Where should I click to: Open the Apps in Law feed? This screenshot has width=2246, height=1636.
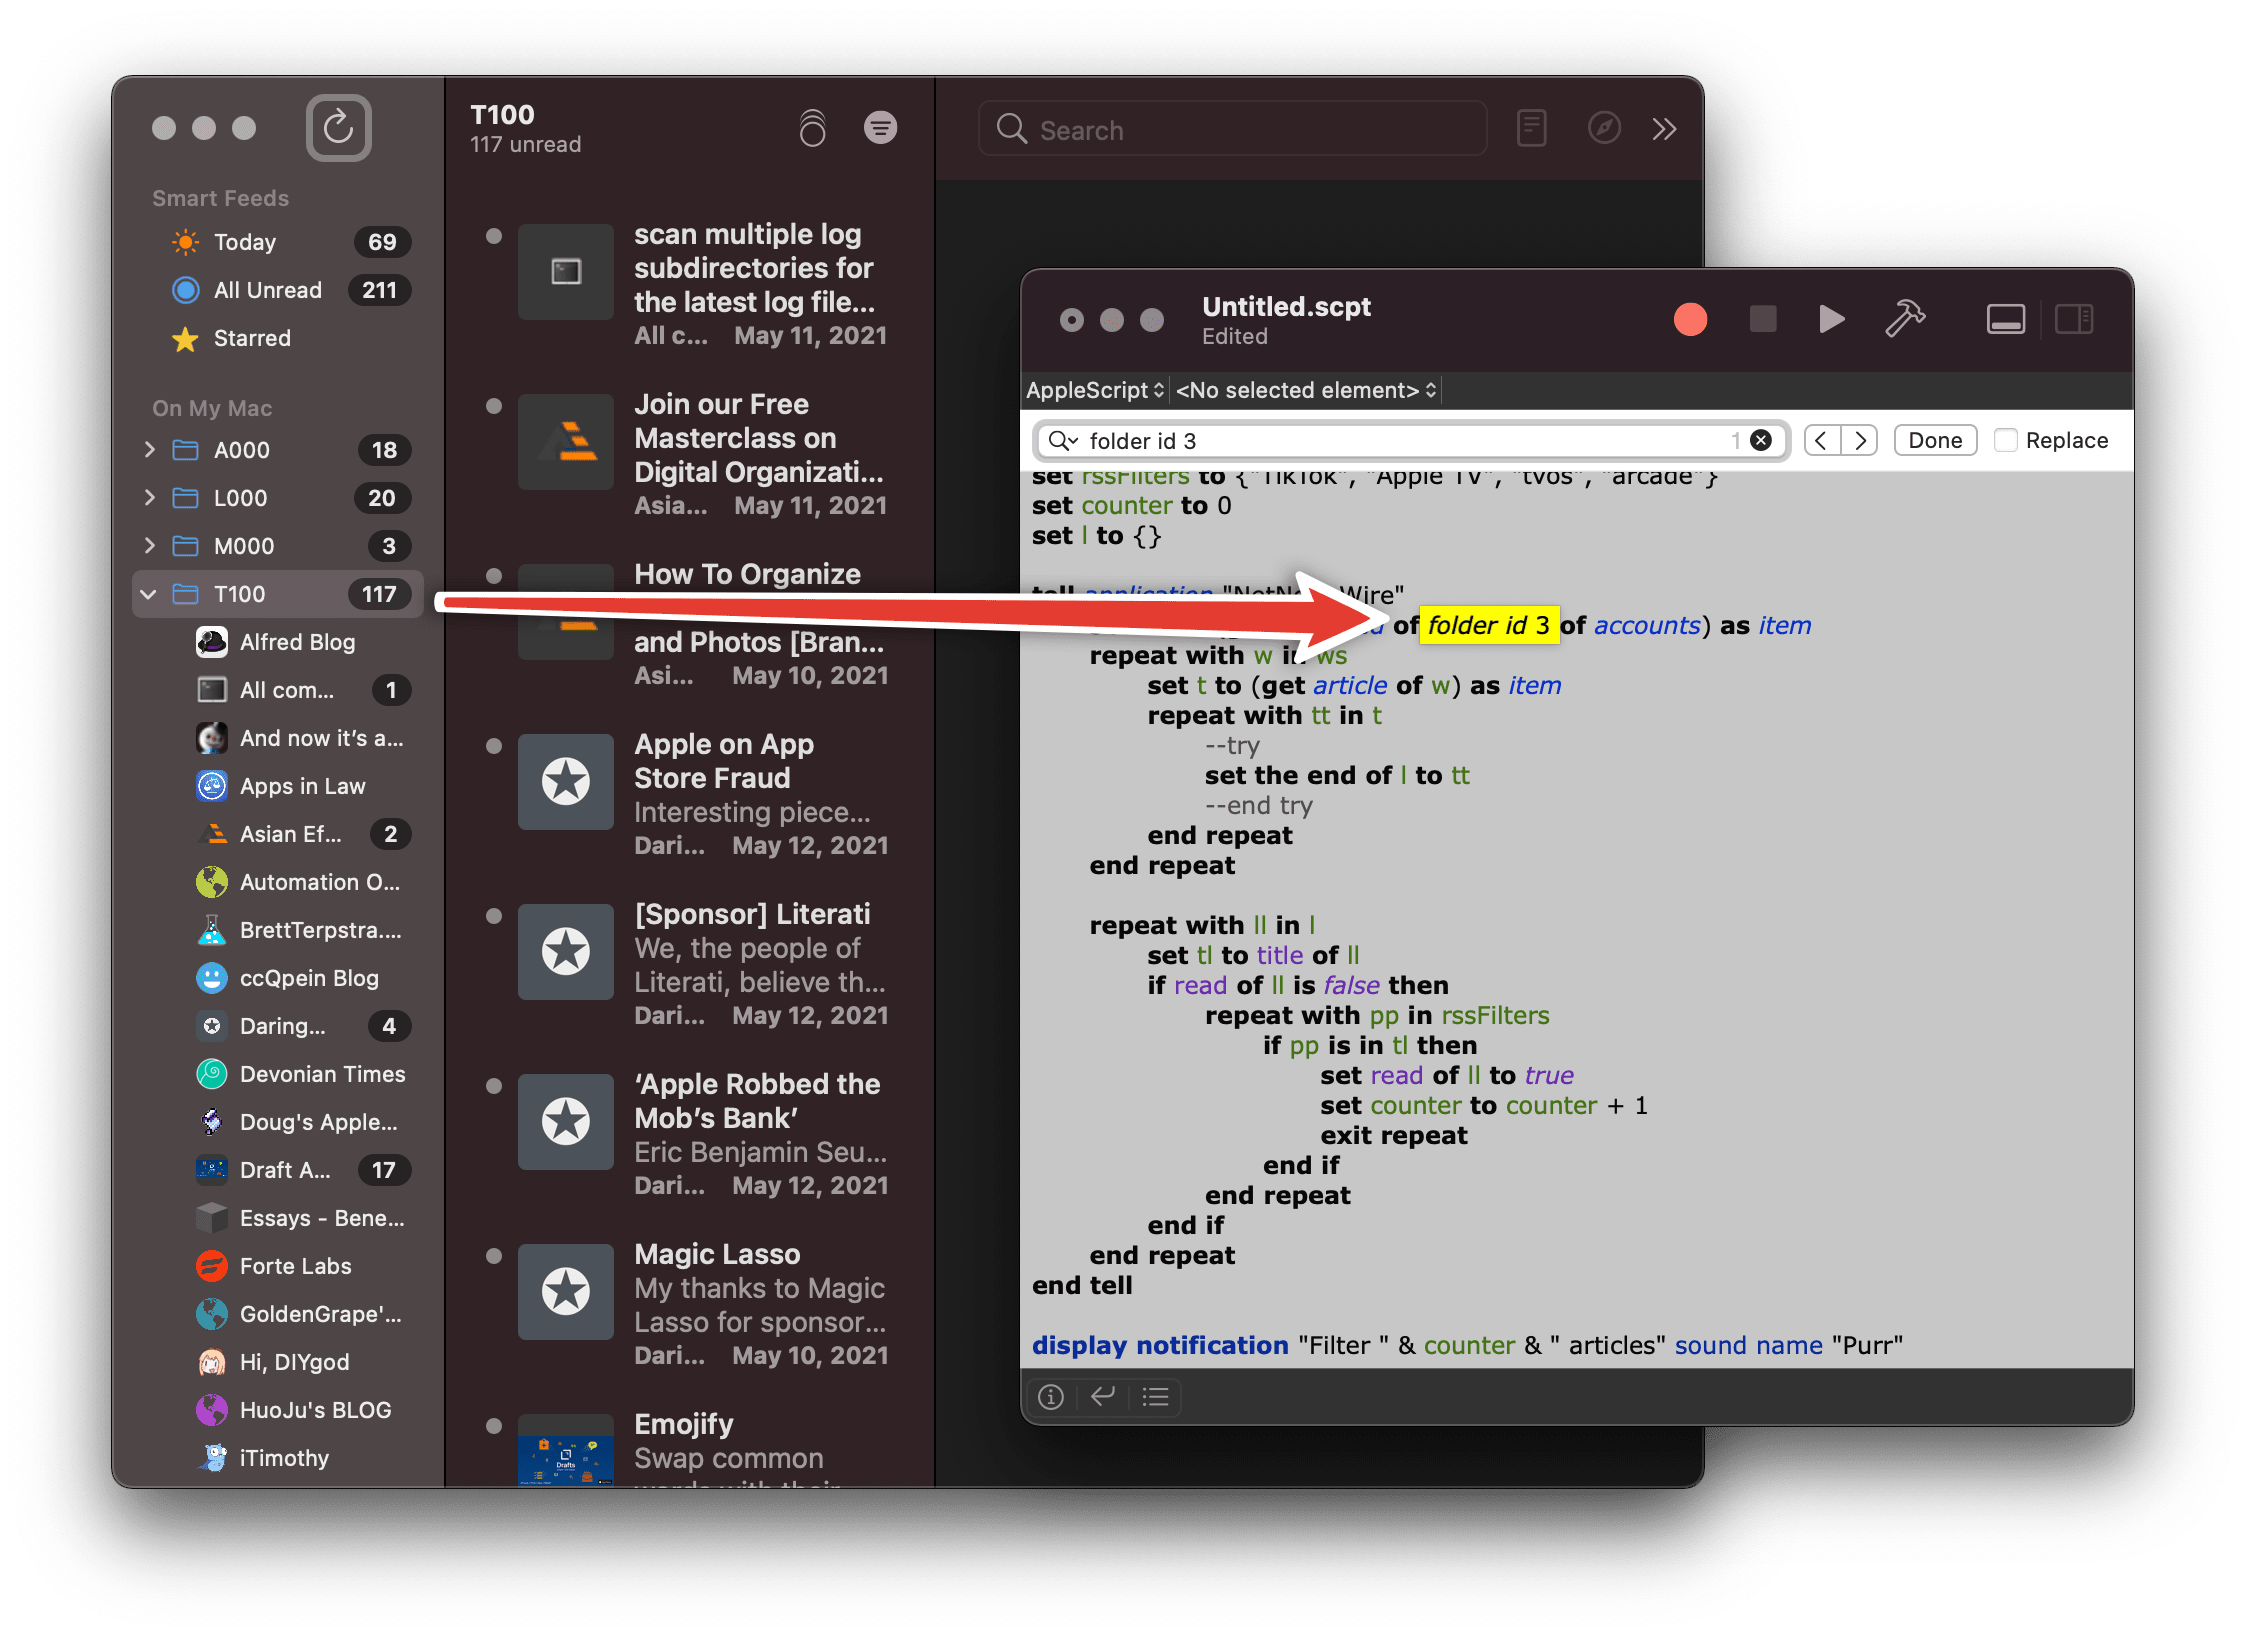(x=279, y=786)
